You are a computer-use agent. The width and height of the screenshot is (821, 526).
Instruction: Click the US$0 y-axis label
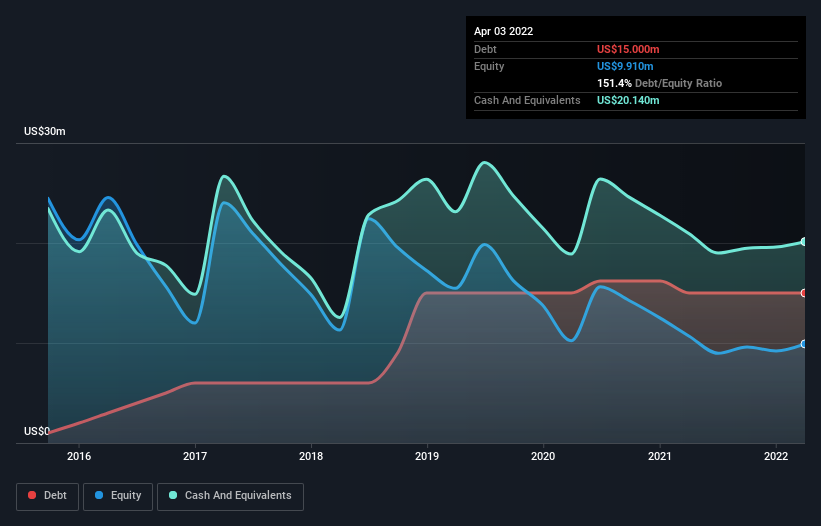[x=37, y=431]
